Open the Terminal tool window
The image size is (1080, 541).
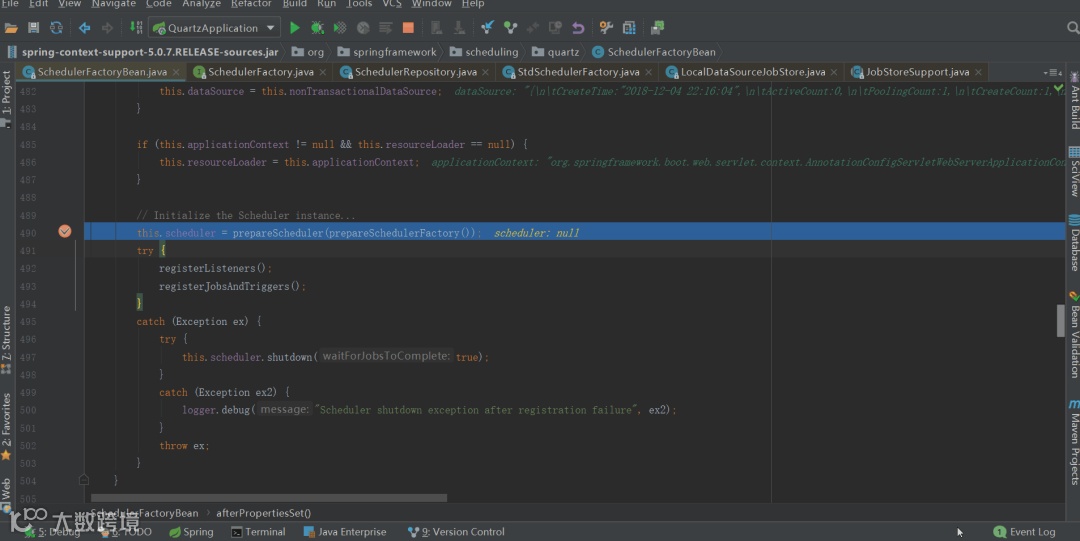(258, 532)
